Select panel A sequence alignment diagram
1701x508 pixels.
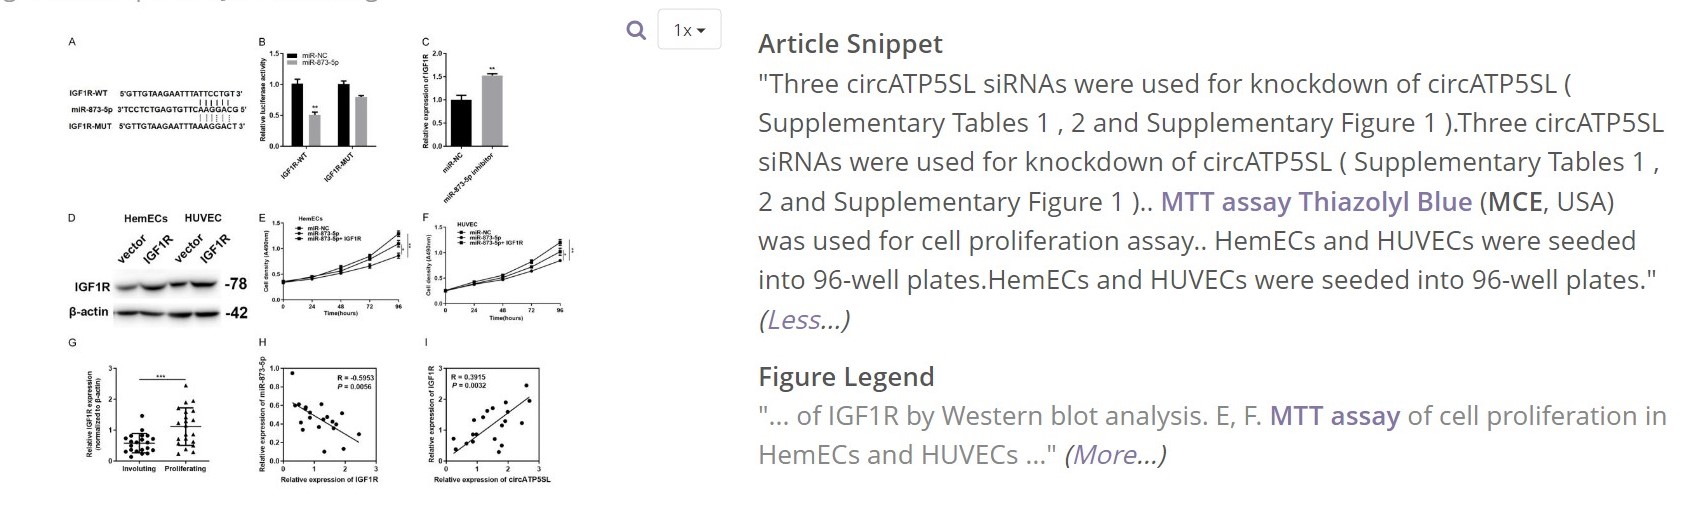156,110
